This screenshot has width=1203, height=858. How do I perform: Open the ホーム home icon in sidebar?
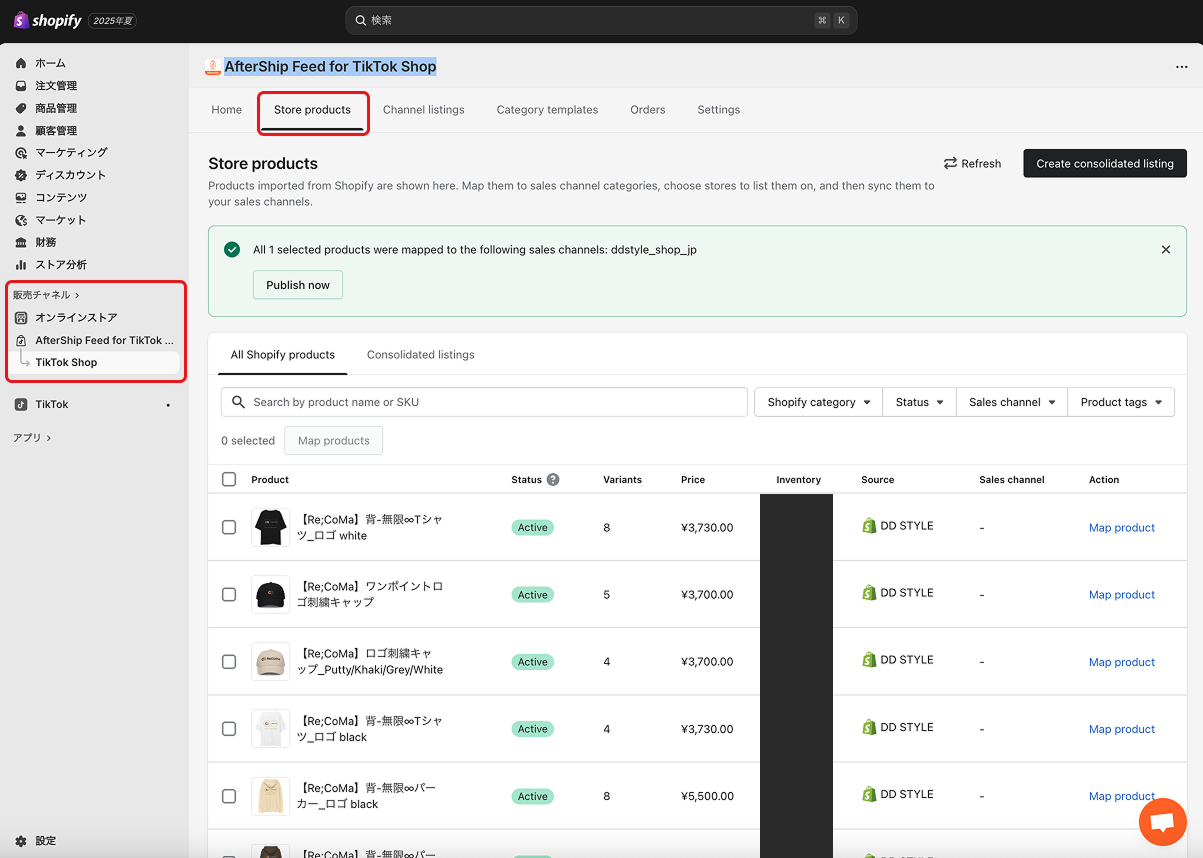[21, 63]
